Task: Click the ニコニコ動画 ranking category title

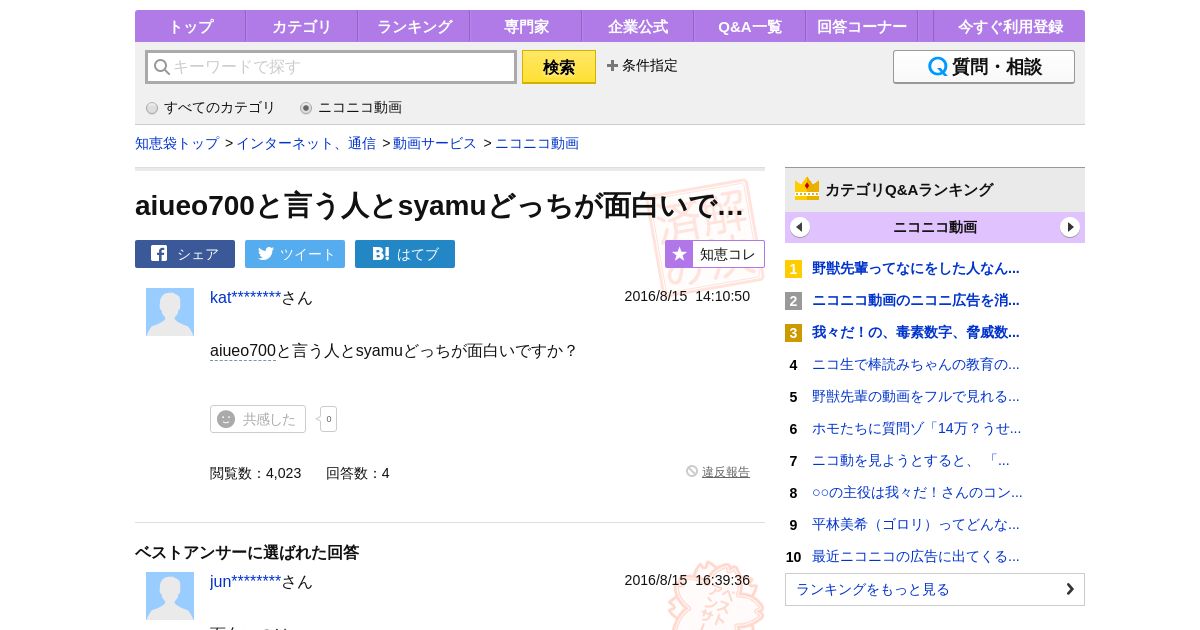Action: [x=935, y=227]
